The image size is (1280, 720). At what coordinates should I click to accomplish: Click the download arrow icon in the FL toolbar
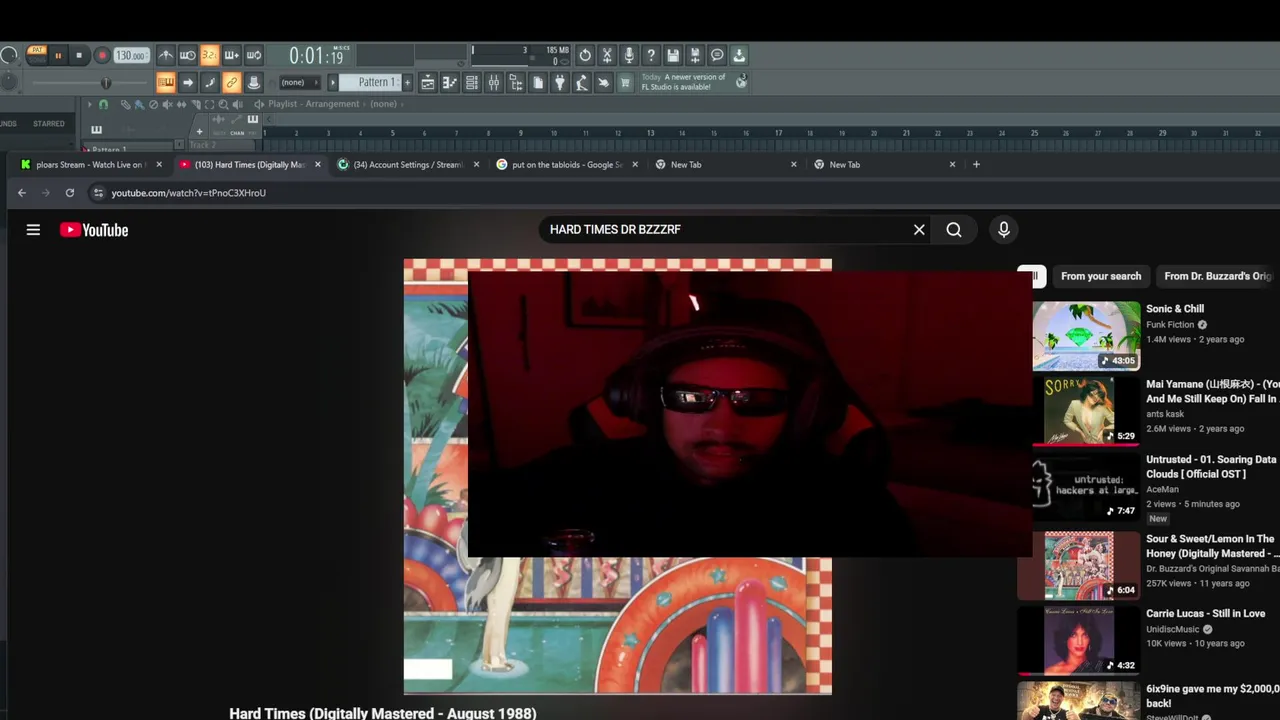point(739,56)
